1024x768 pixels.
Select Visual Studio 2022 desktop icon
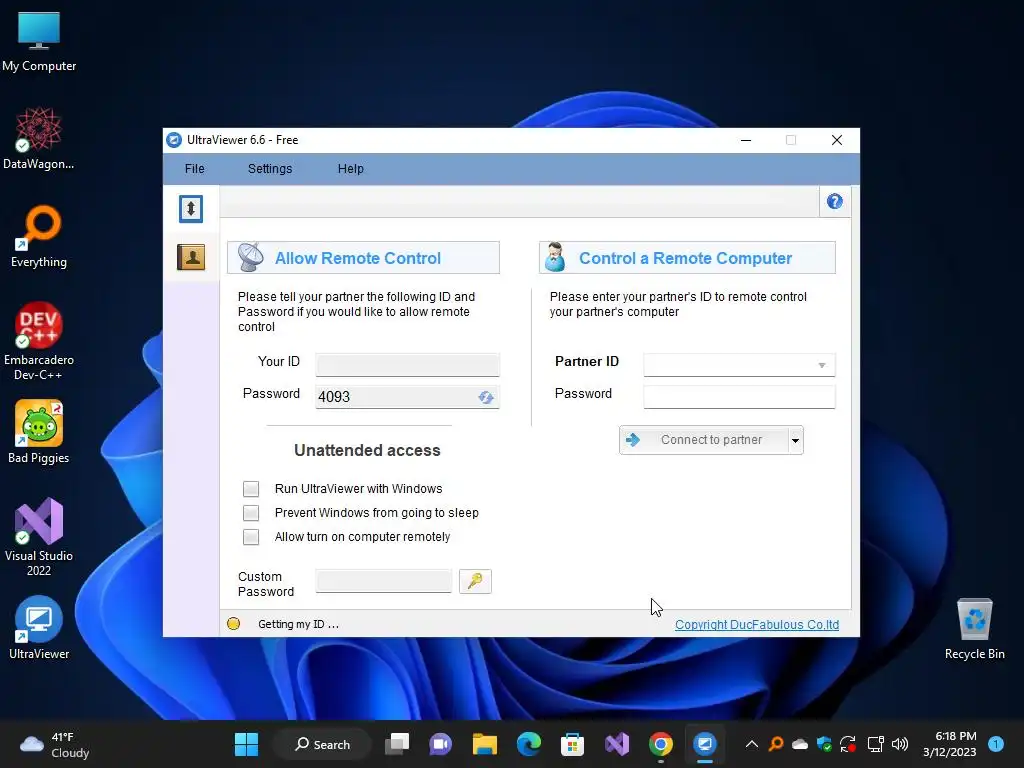pos(39,537)
